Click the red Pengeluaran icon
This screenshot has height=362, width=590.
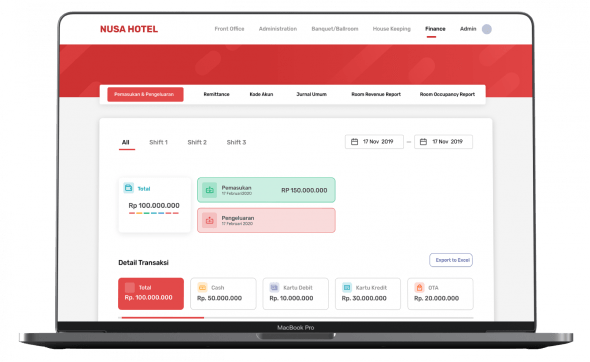point(210,221)
